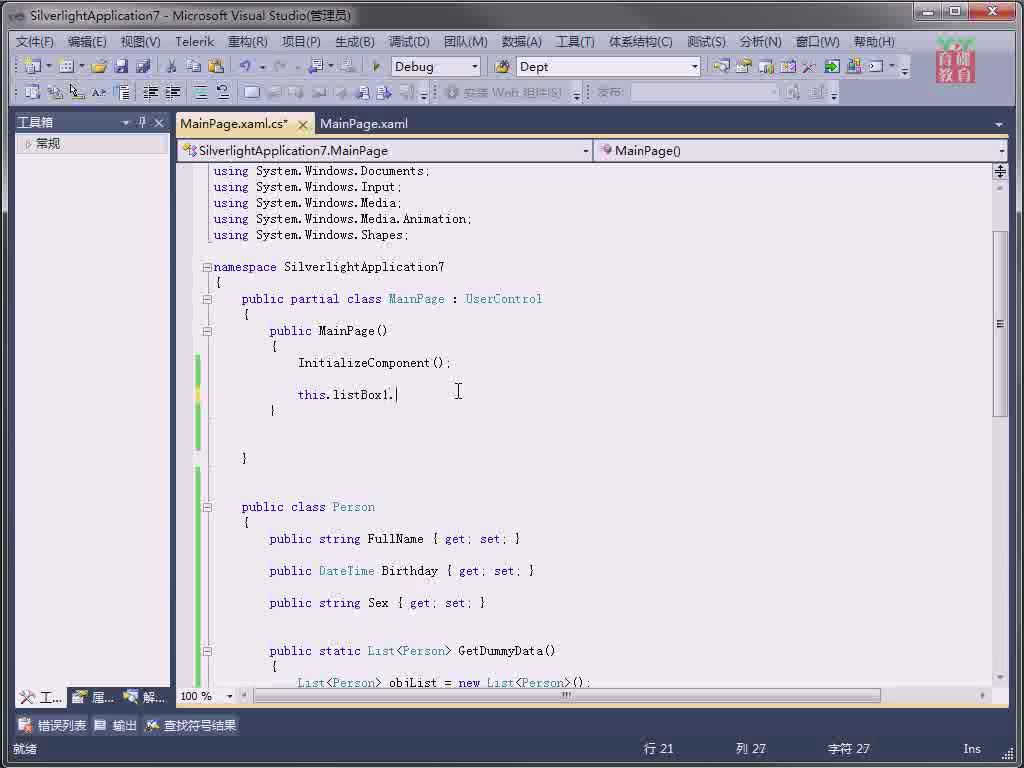1024x768 pixels.
Task: Click Find in Files icon beside Dept box
Action: [x=502, y=66]
